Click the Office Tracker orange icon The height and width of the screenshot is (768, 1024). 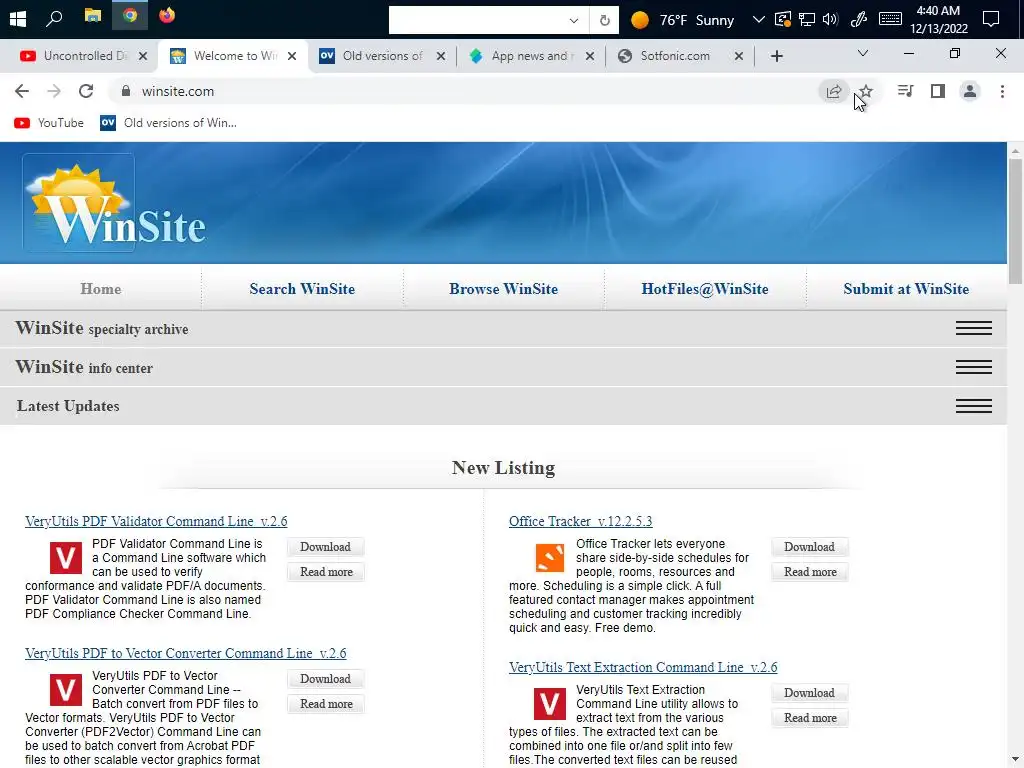550,558
